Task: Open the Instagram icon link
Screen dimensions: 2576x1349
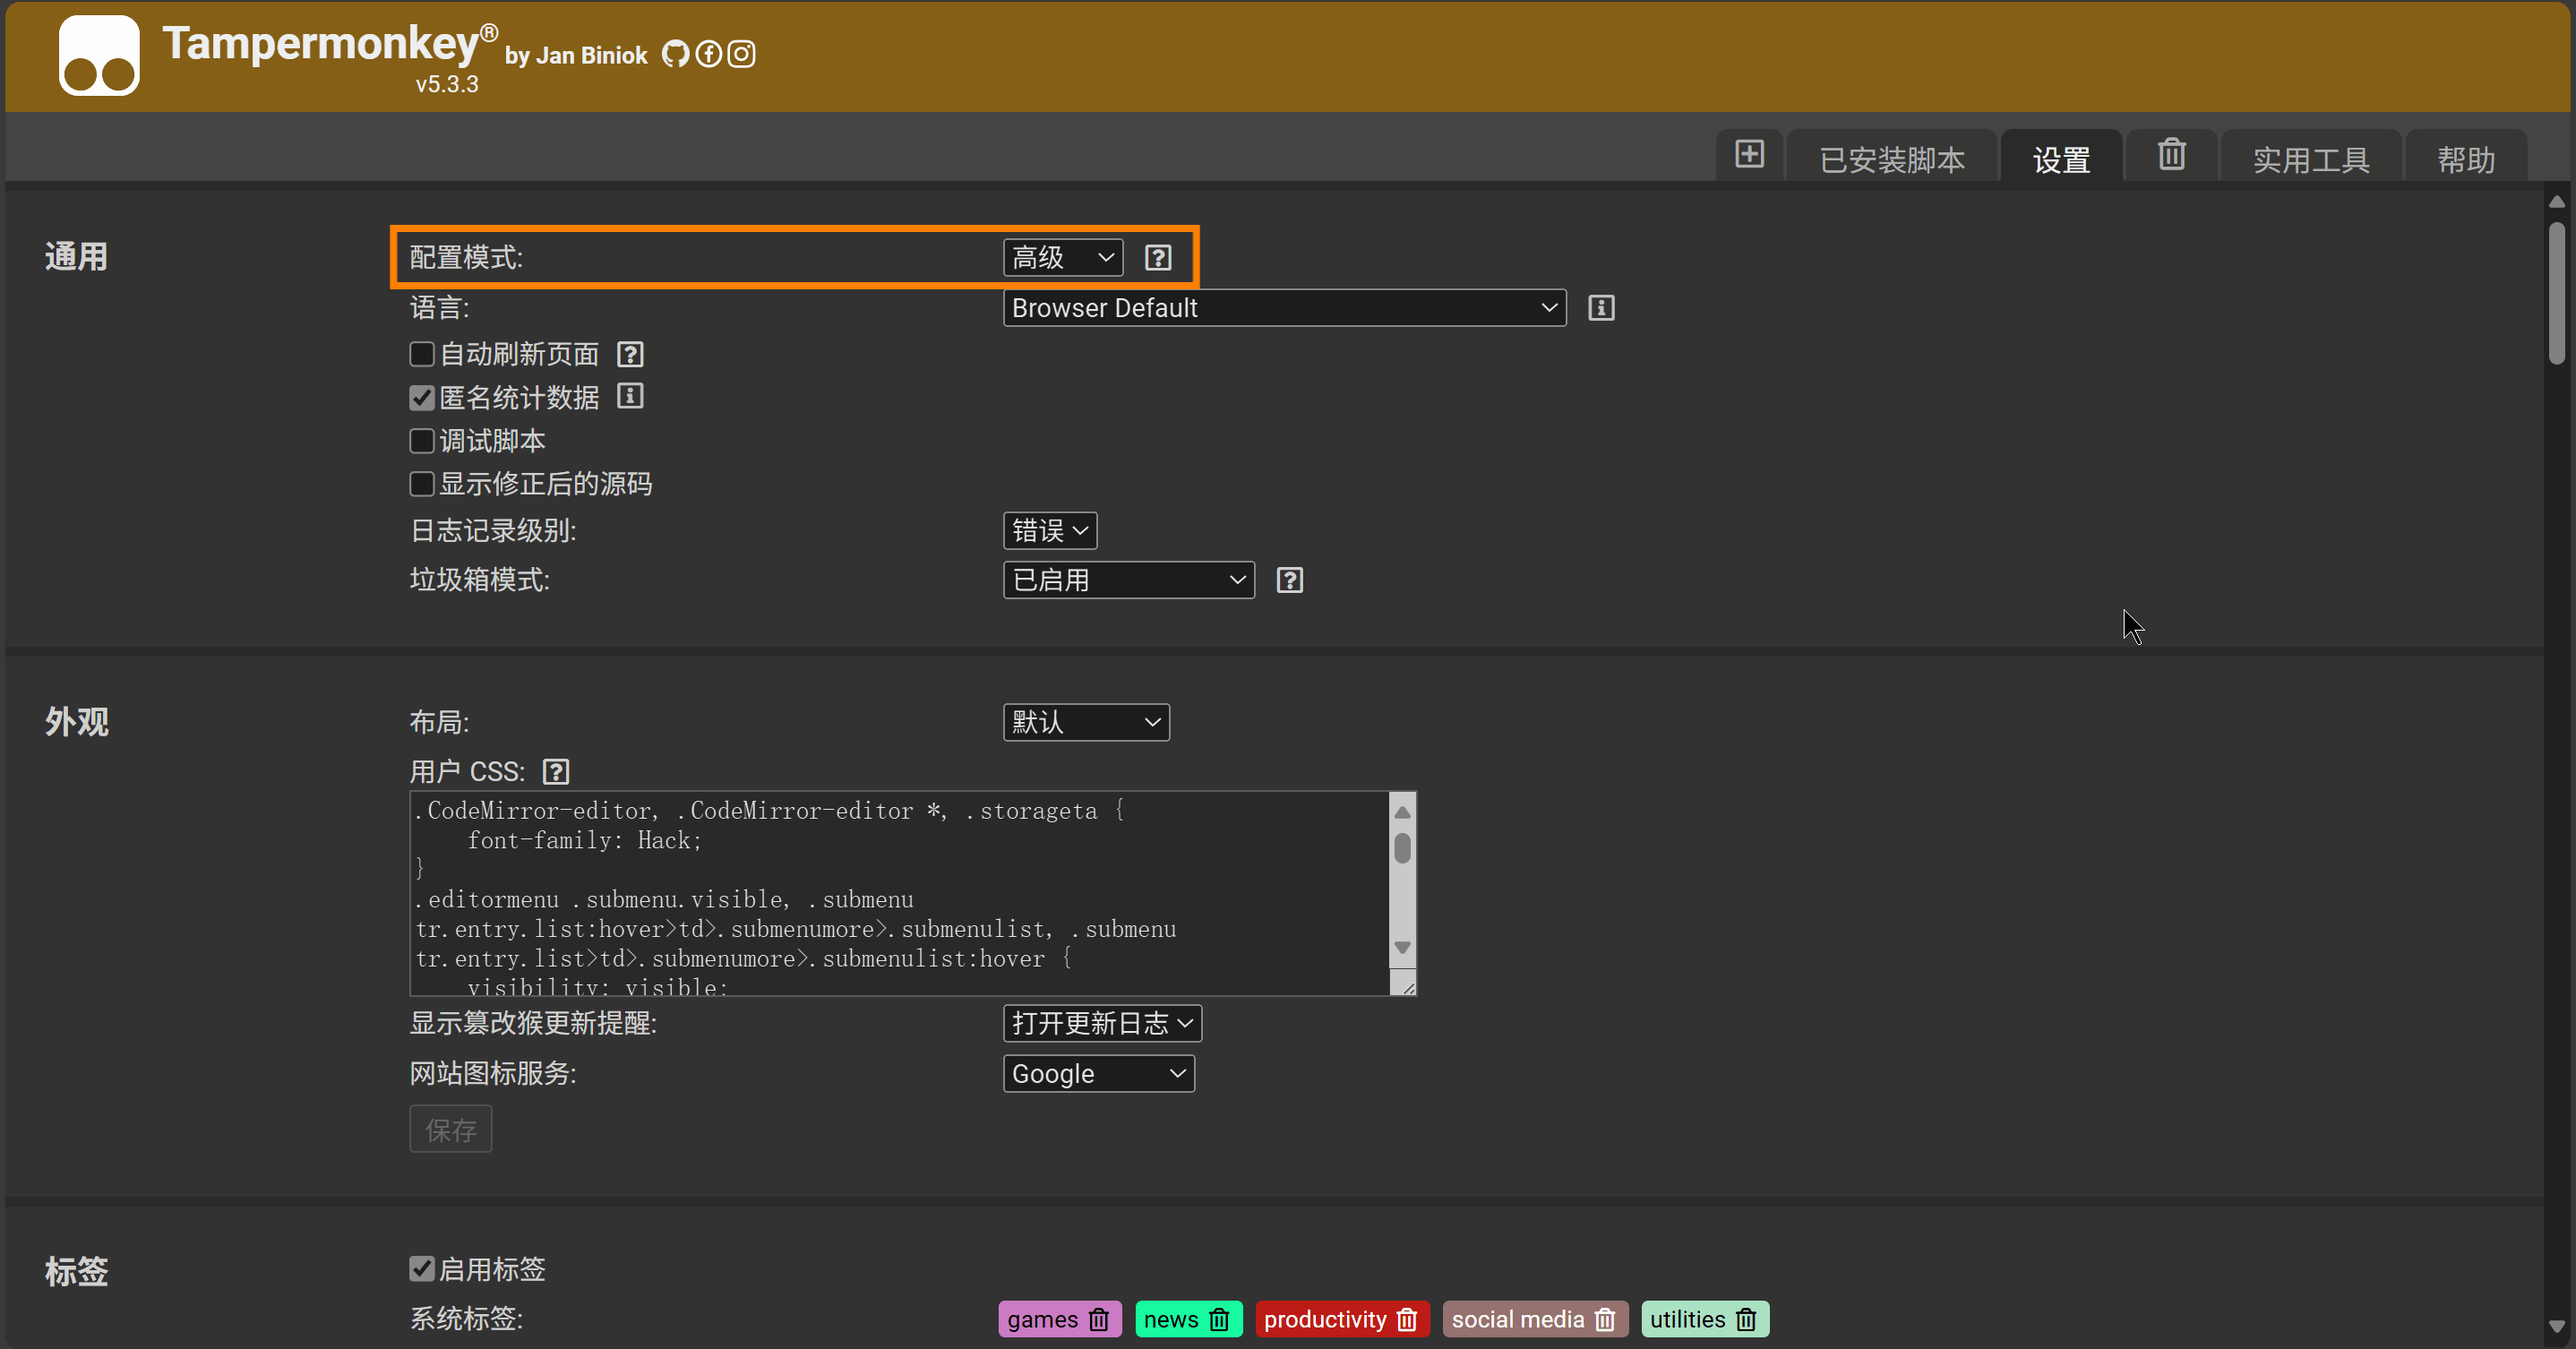Action: click(x=741, y=54)
